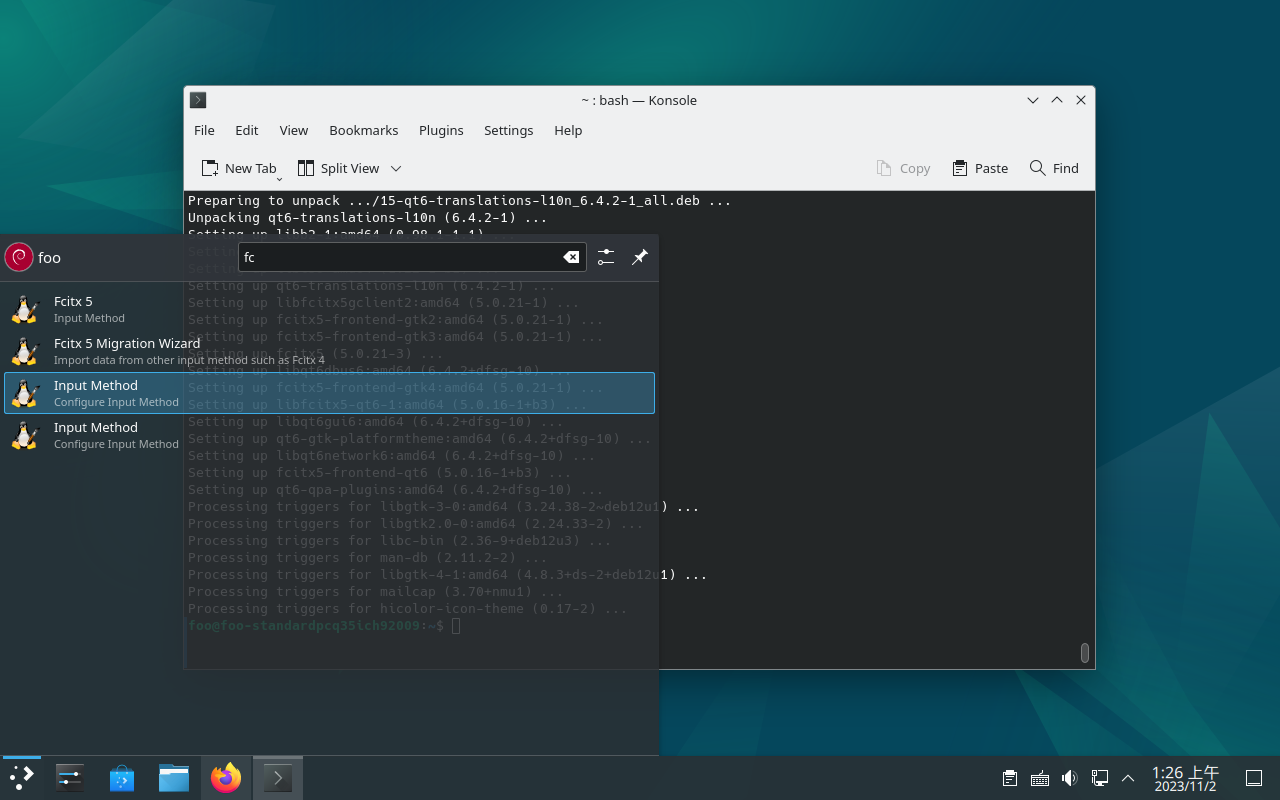Open the volume control in the system tray
The width and height of the screenshot is (1280, 800).
1069,778
